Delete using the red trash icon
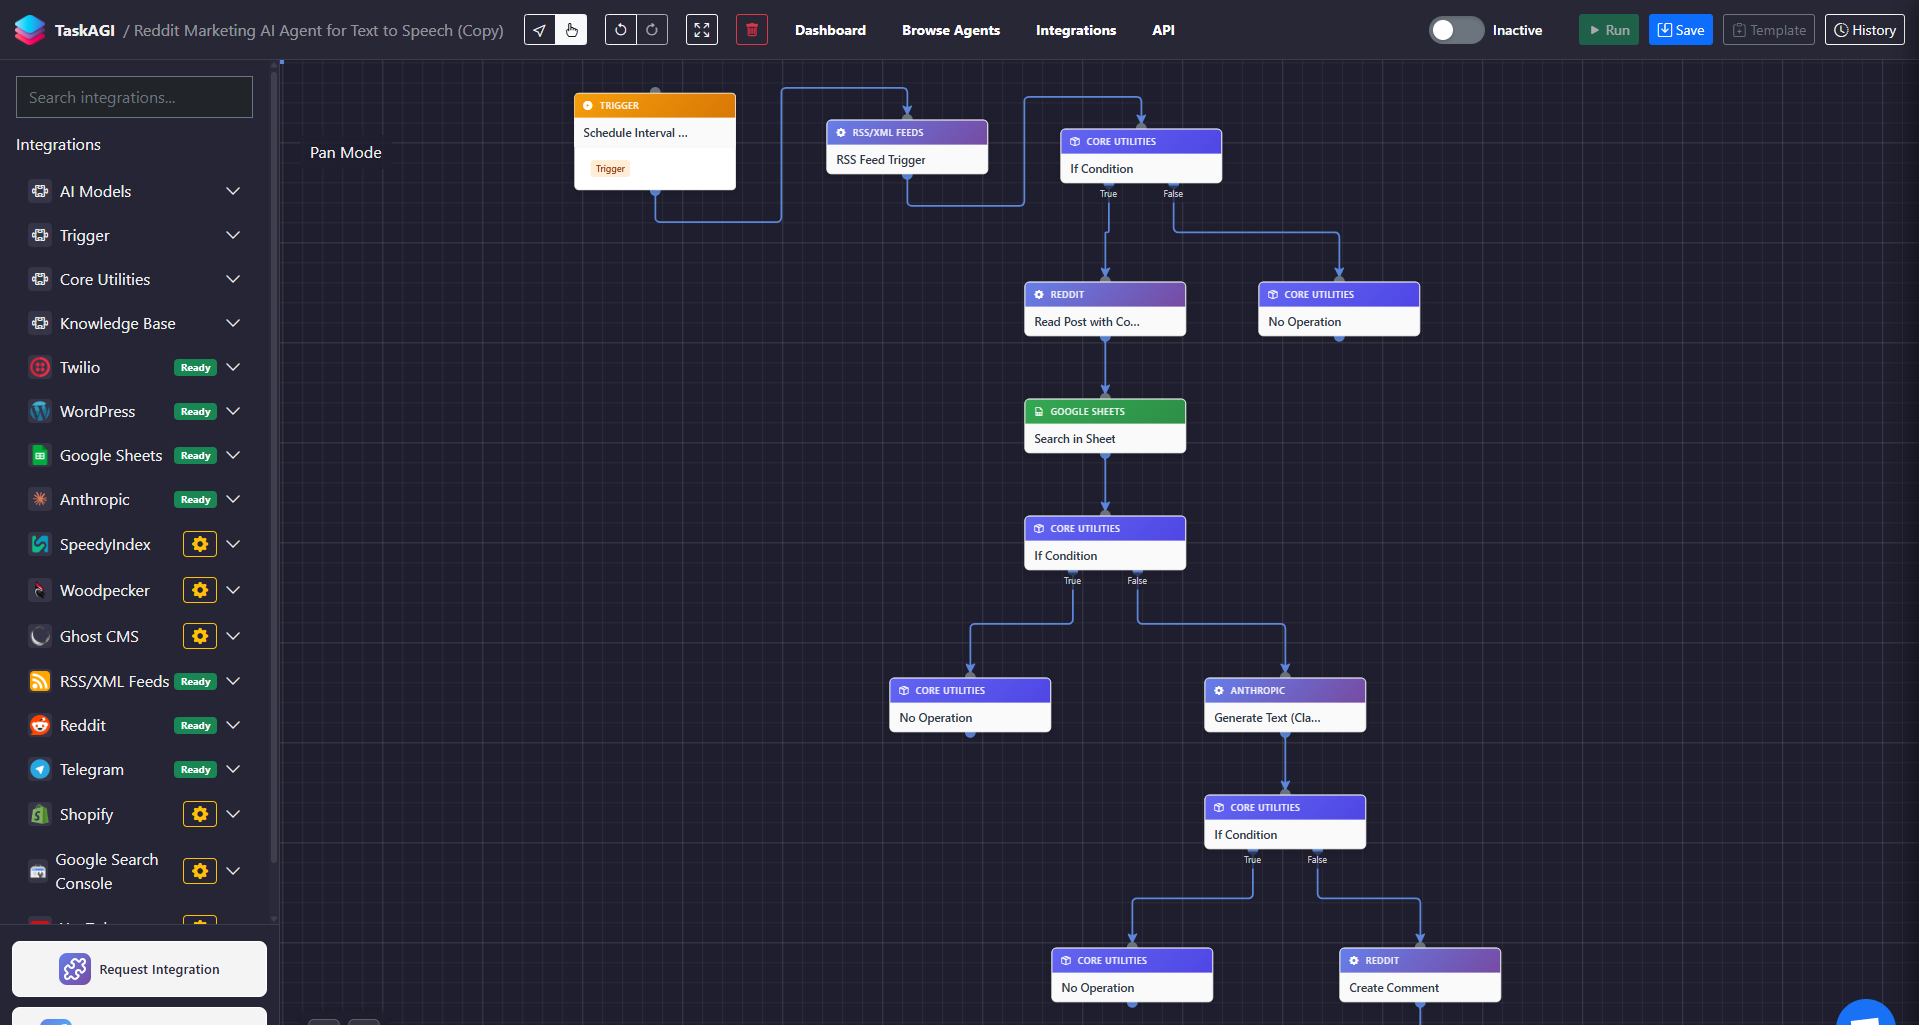 pyautogui.click(x=752, y=30)
